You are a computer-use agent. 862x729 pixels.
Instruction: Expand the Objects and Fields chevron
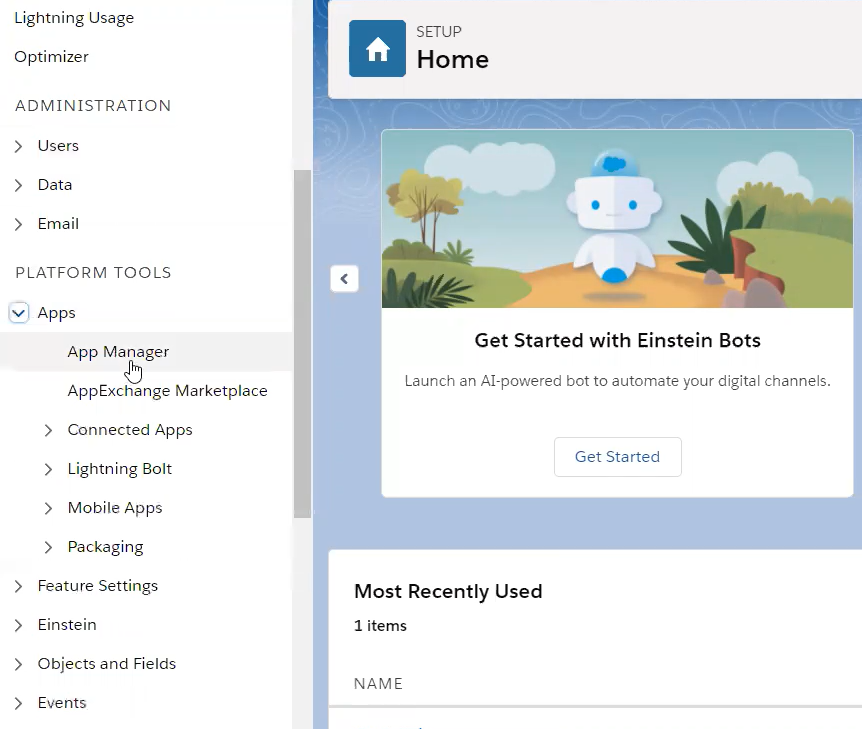pos(18,665)
